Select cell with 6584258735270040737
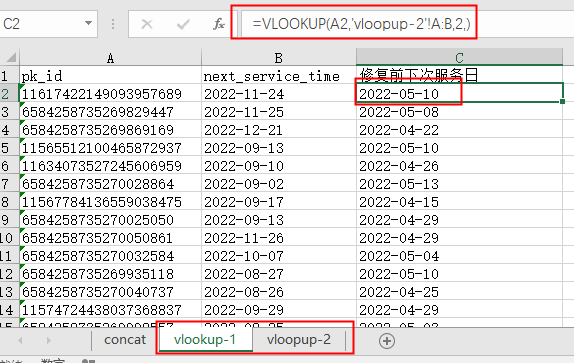This screenshot has height=363, width=574. coord(110,291)
